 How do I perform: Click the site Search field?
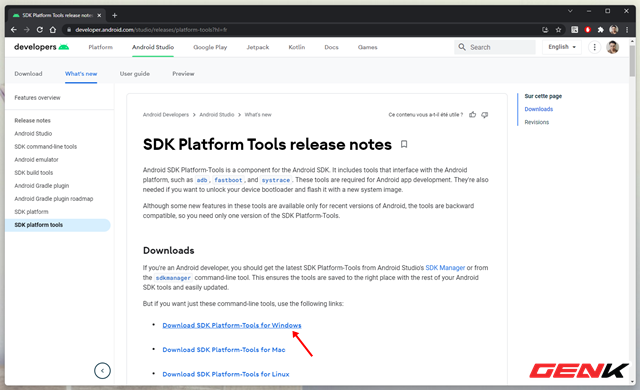click(x=495, y=47)
